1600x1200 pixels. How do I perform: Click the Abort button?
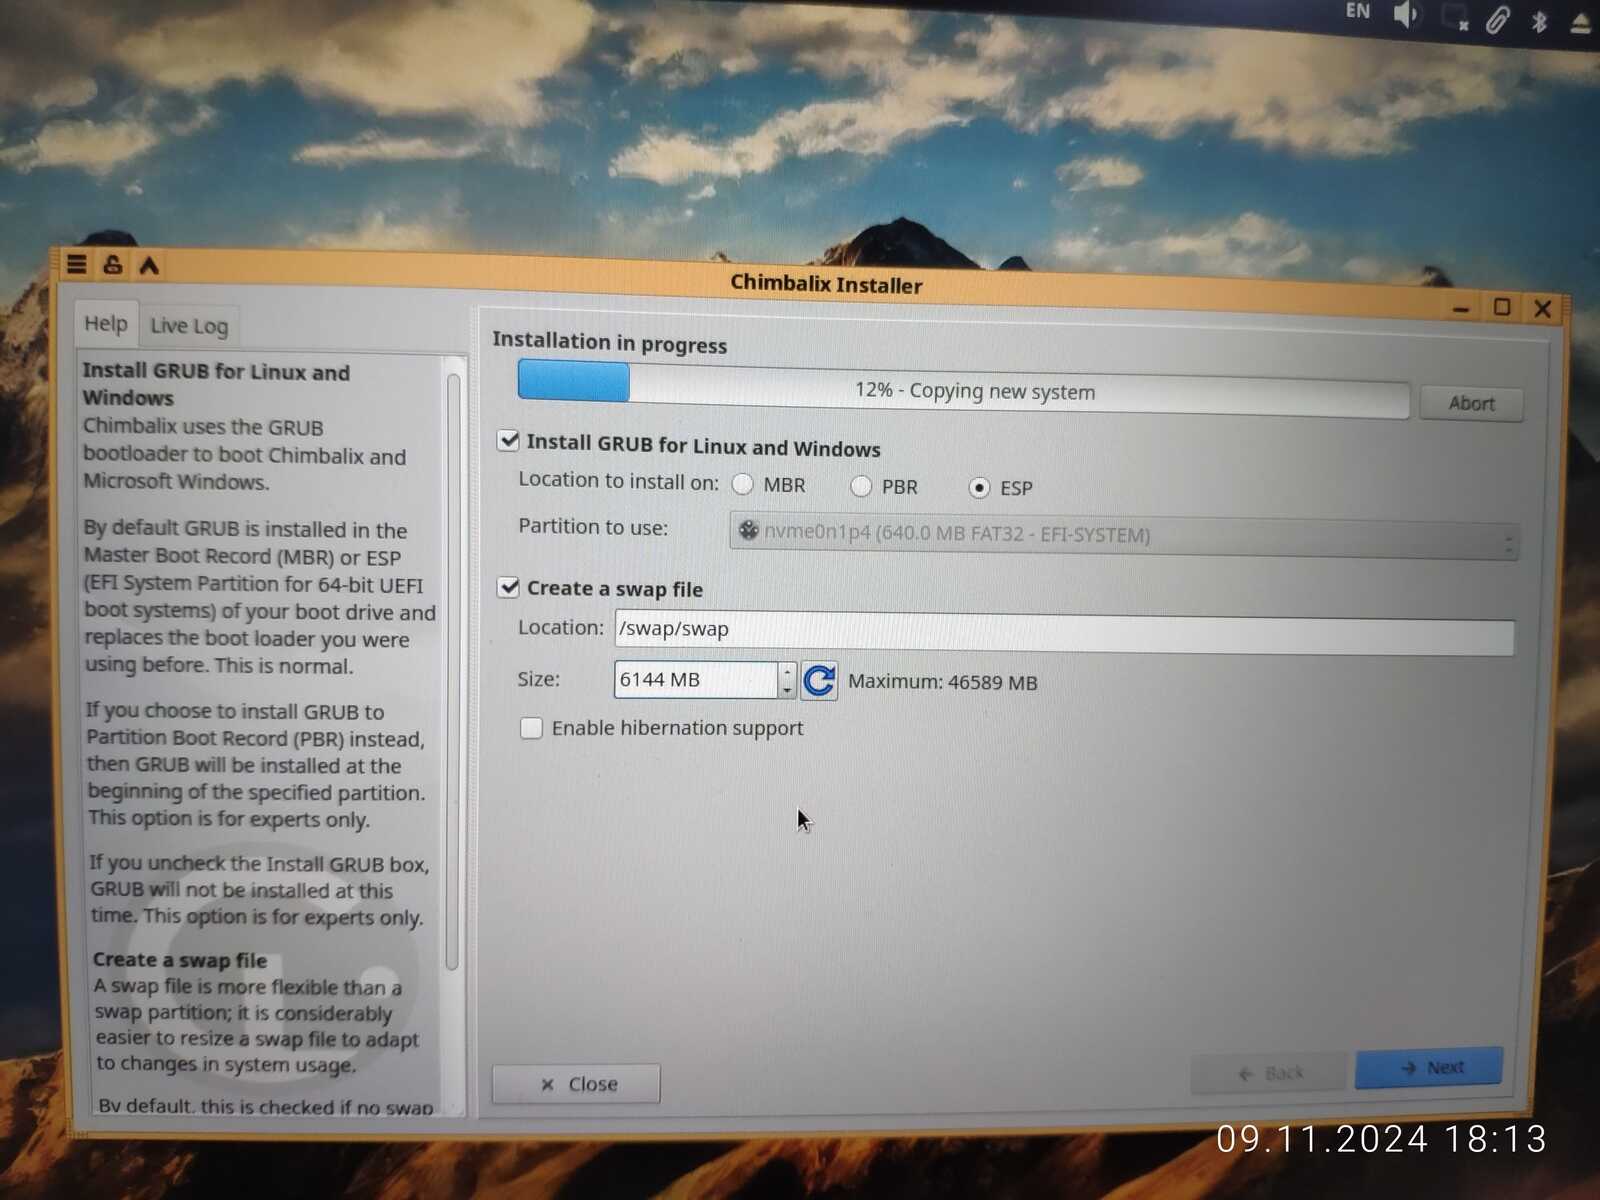coord(1471,404)
